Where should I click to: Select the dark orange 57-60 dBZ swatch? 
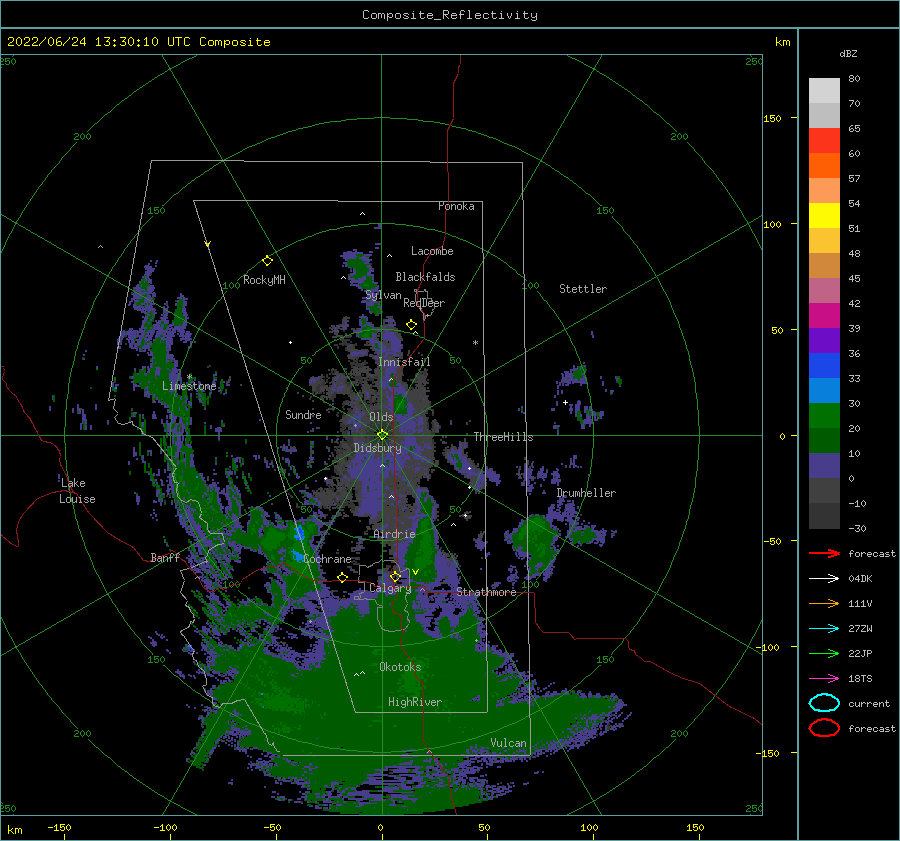coord(824,165)
